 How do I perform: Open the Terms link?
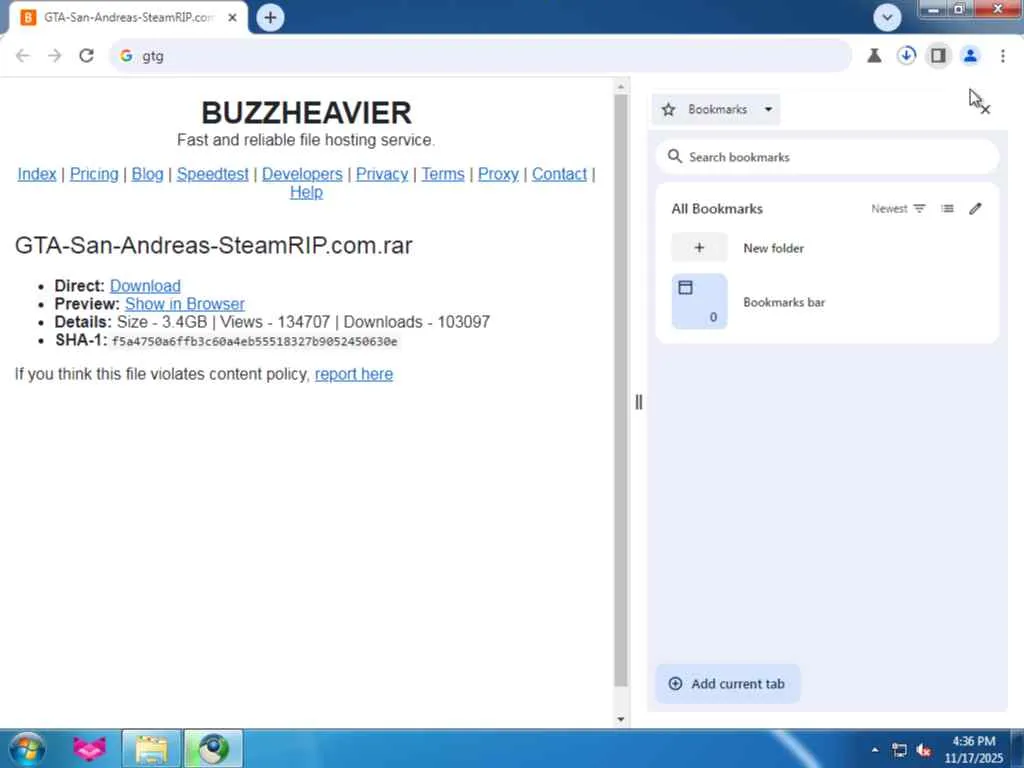(443, 174)
